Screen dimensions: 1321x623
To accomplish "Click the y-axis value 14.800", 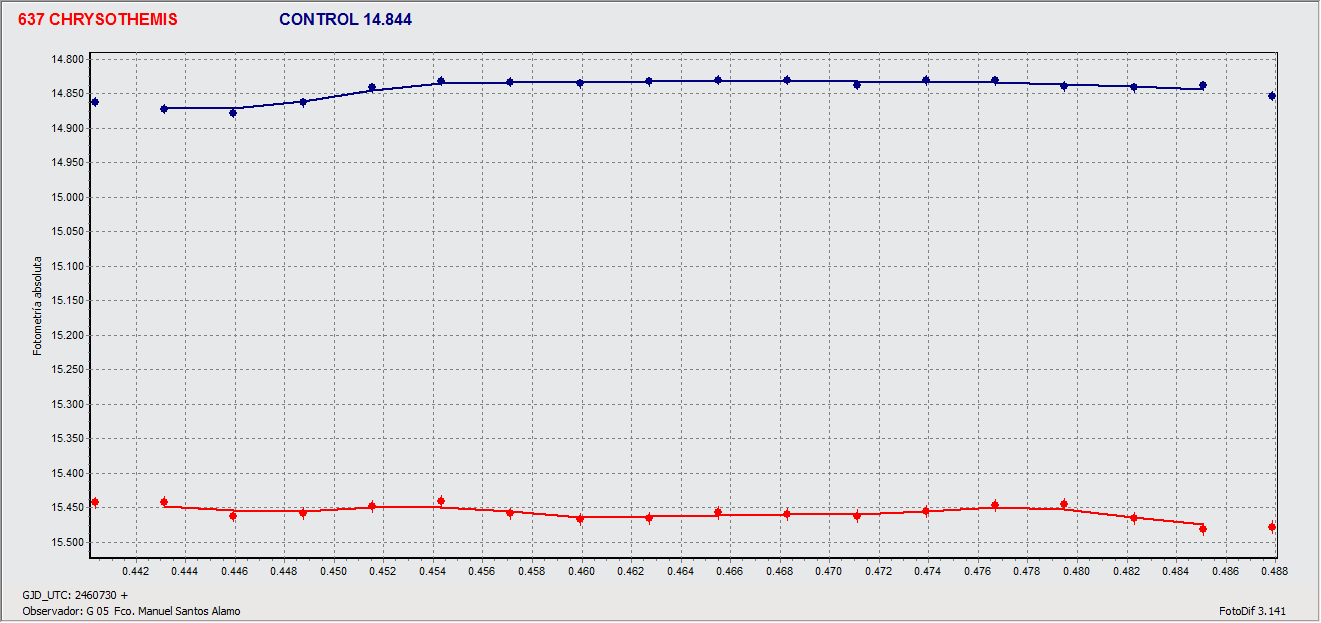I will [66, 60].
